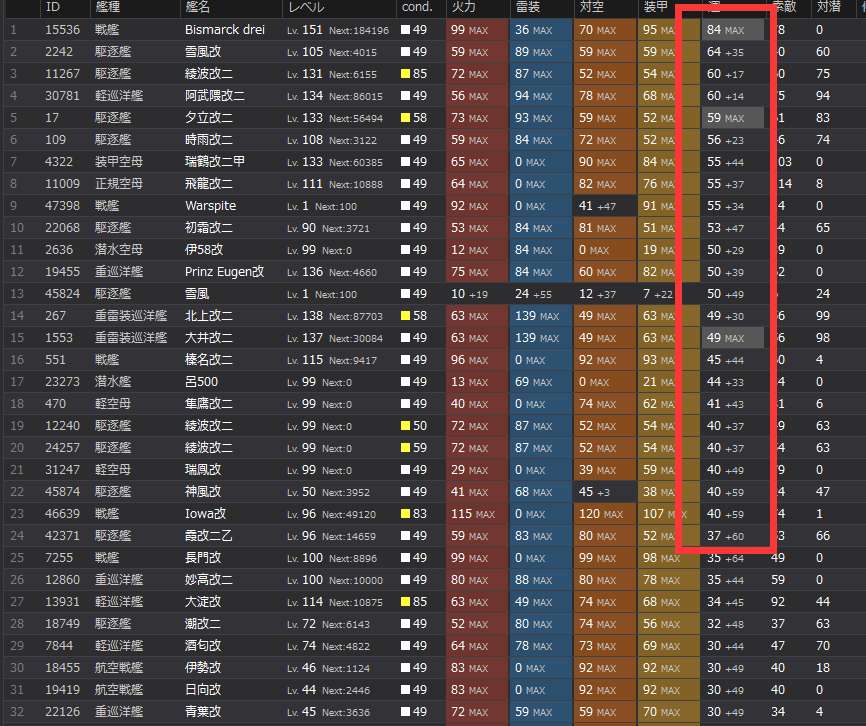Click the yellow cond square for 夕立改二

click(405, 118)
